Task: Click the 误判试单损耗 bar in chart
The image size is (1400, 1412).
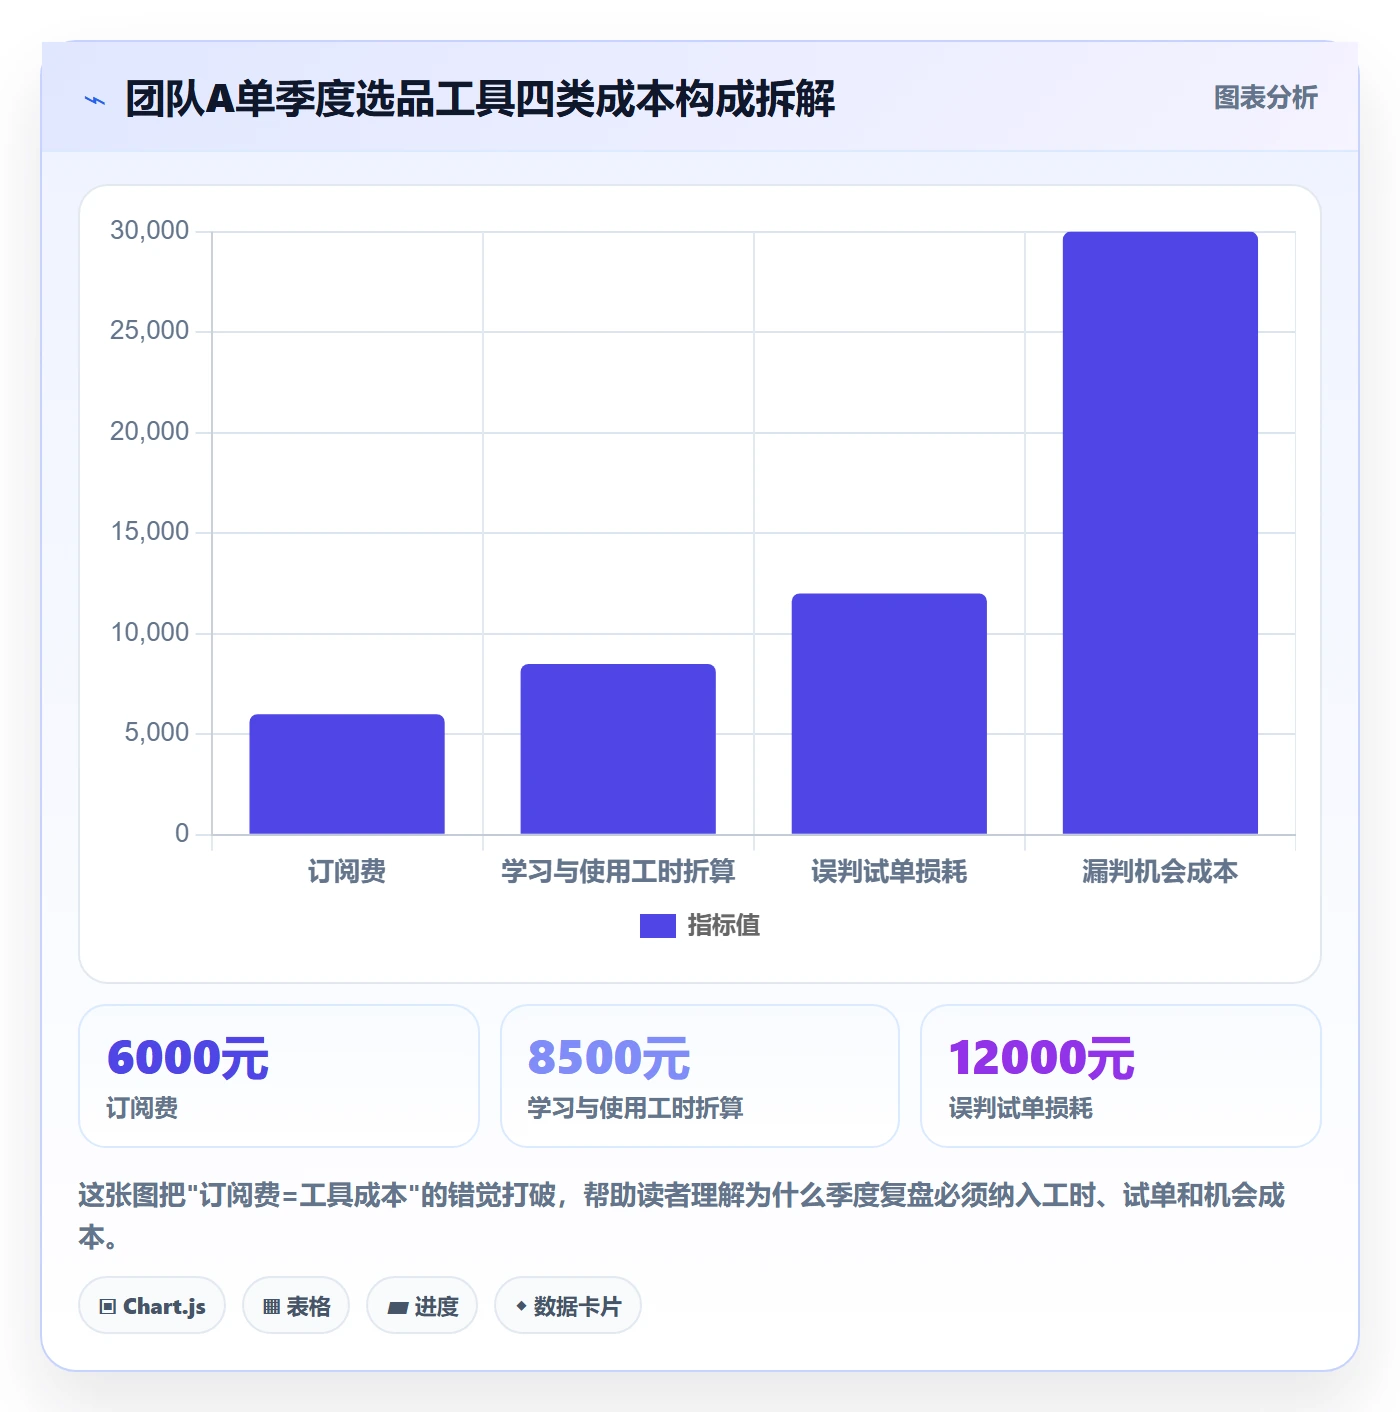Action: click(889, 714)
